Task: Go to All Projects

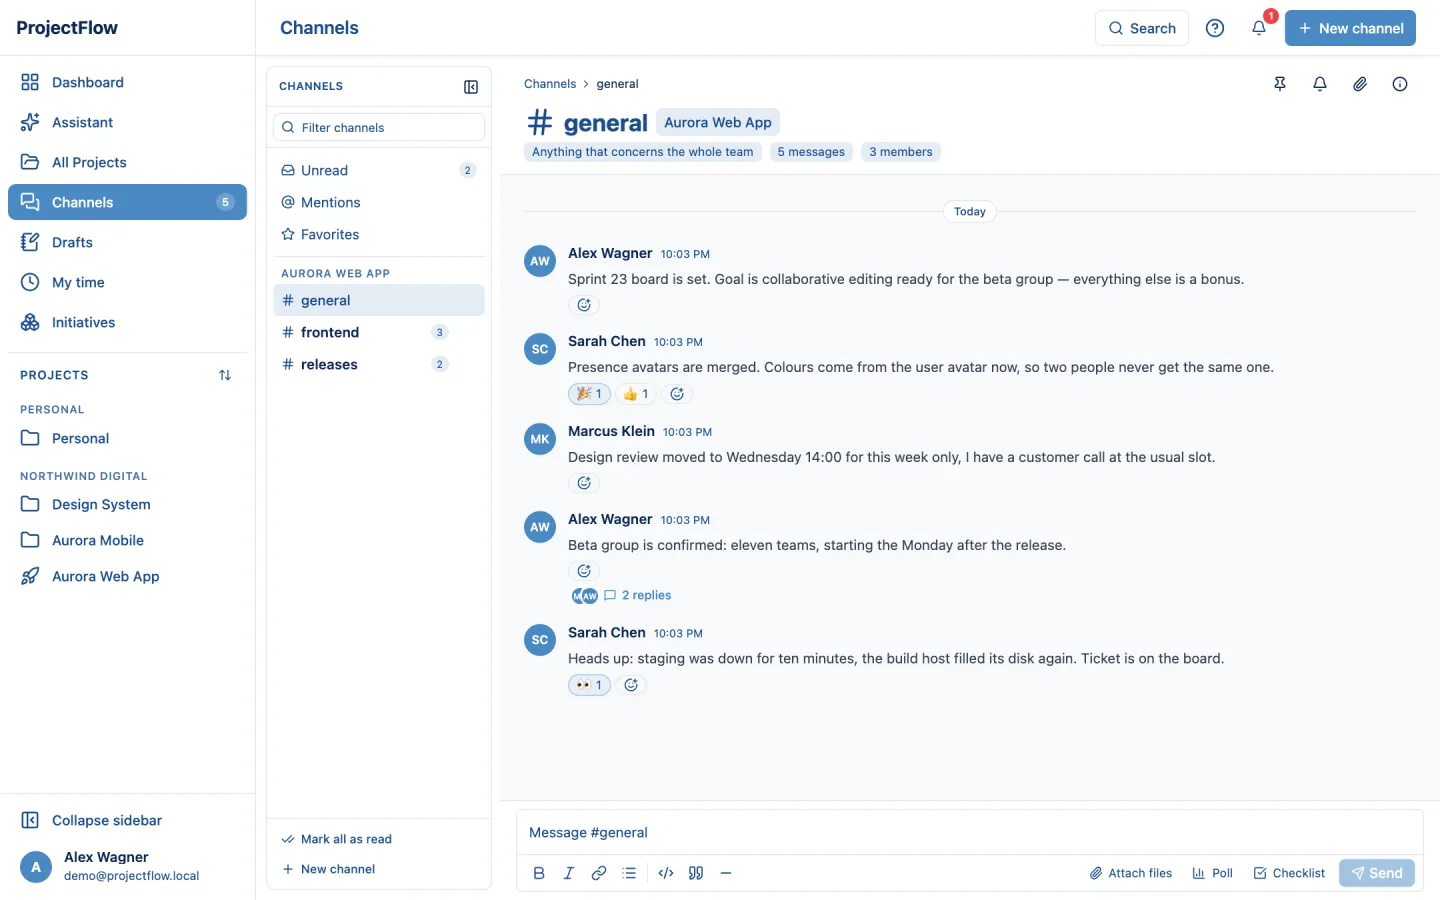Action: pos(127,162)
